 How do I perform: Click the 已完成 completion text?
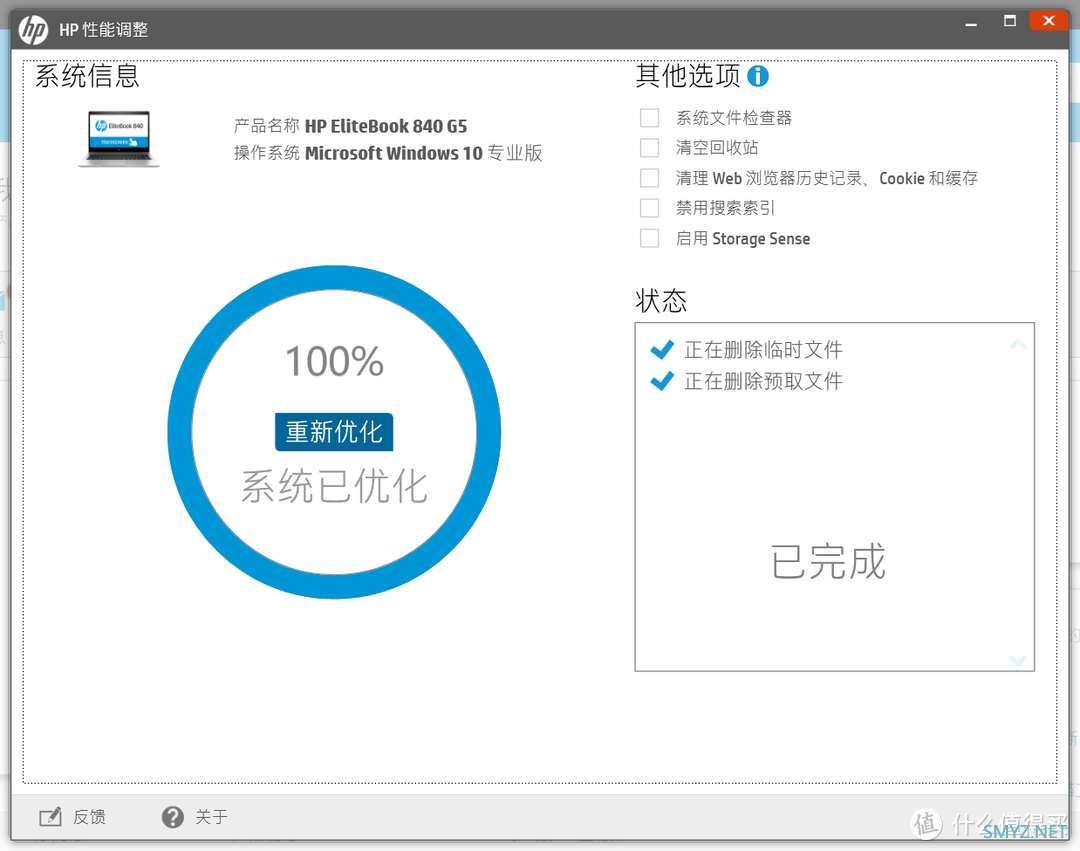828,561
